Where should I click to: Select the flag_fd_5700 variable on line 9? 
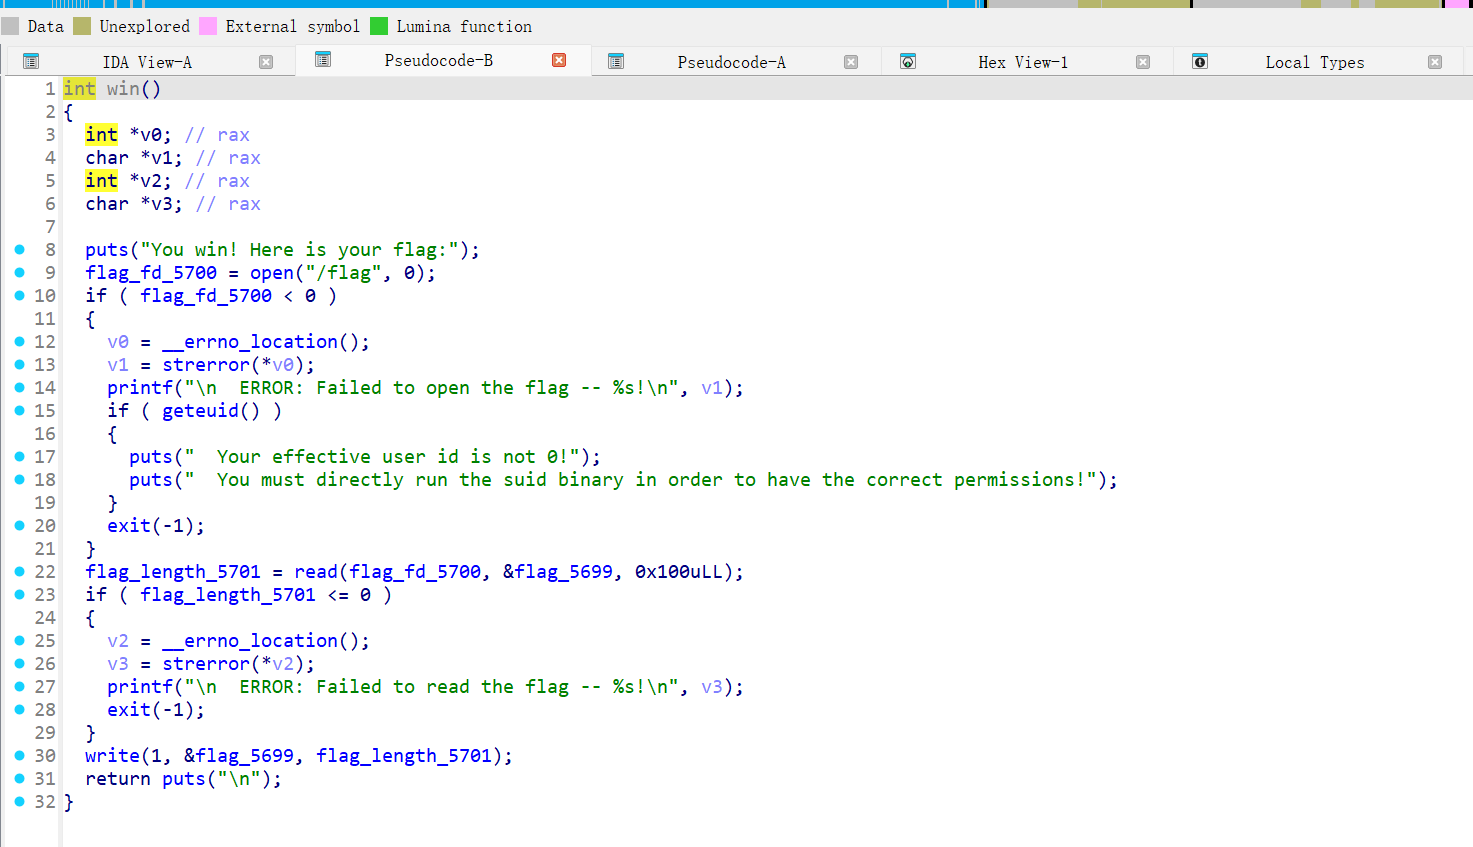[151, 273]
